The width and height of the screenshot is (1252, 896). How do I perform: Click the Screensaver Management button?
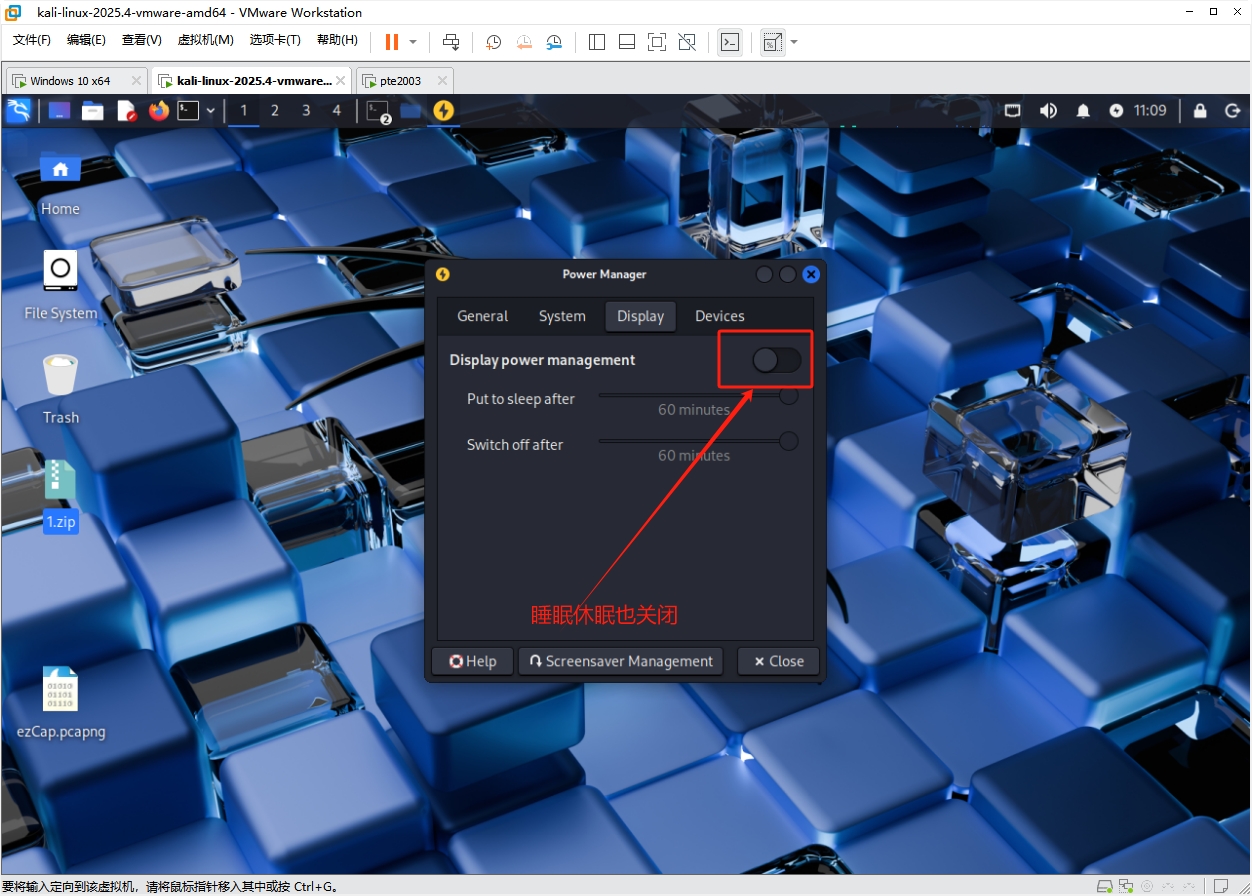click(620, 661)
